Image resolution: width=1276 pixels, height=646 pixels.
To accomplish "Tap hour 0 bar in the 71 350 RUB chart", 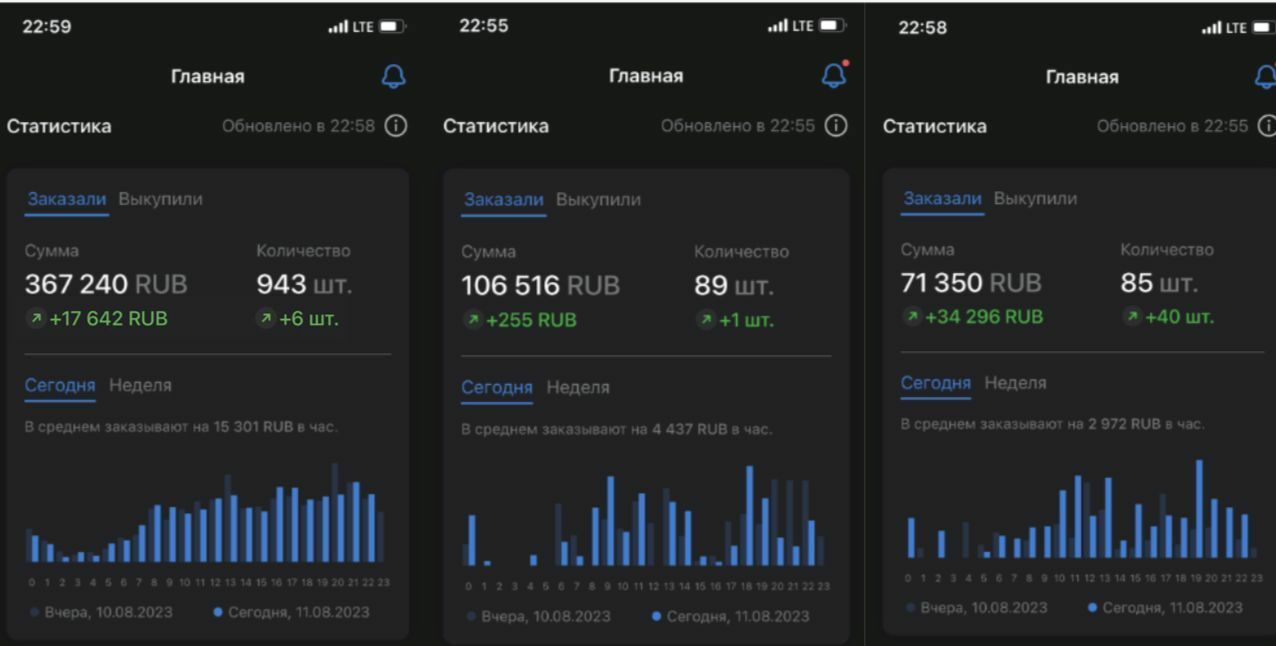I will [x=913, y=537].
